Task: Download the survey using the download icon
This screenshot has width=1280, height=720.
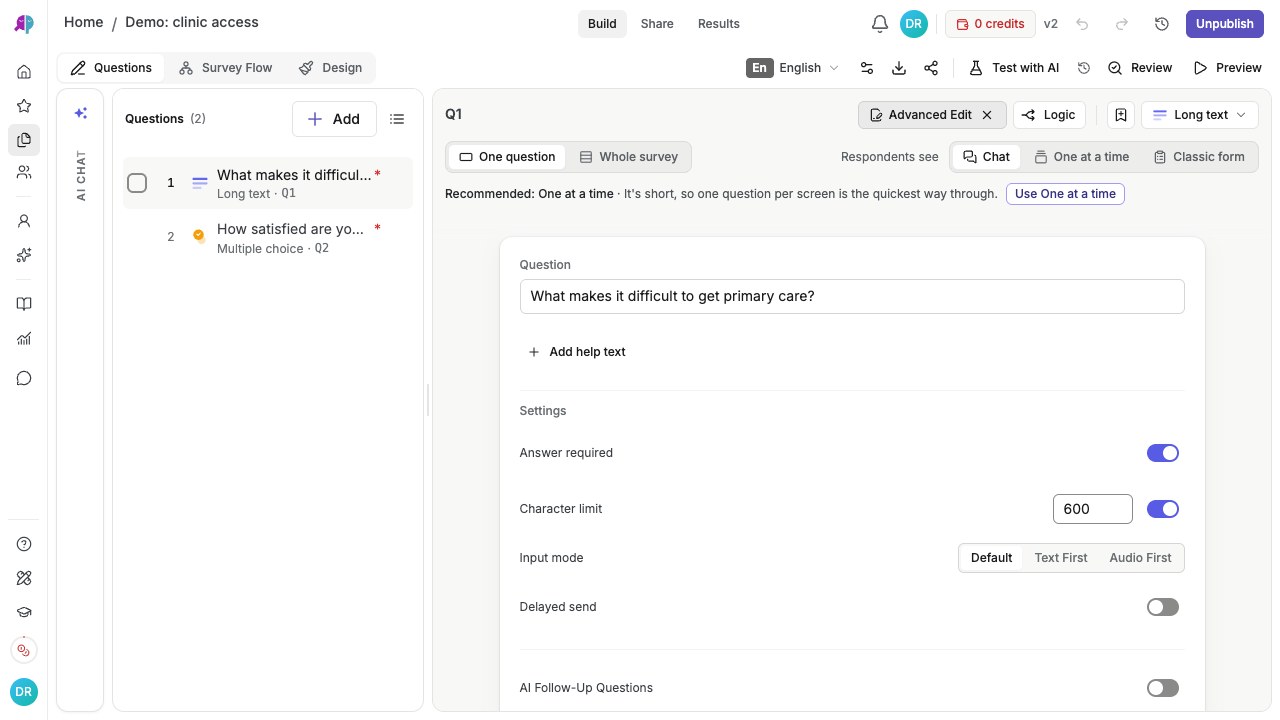Action: 899,68
